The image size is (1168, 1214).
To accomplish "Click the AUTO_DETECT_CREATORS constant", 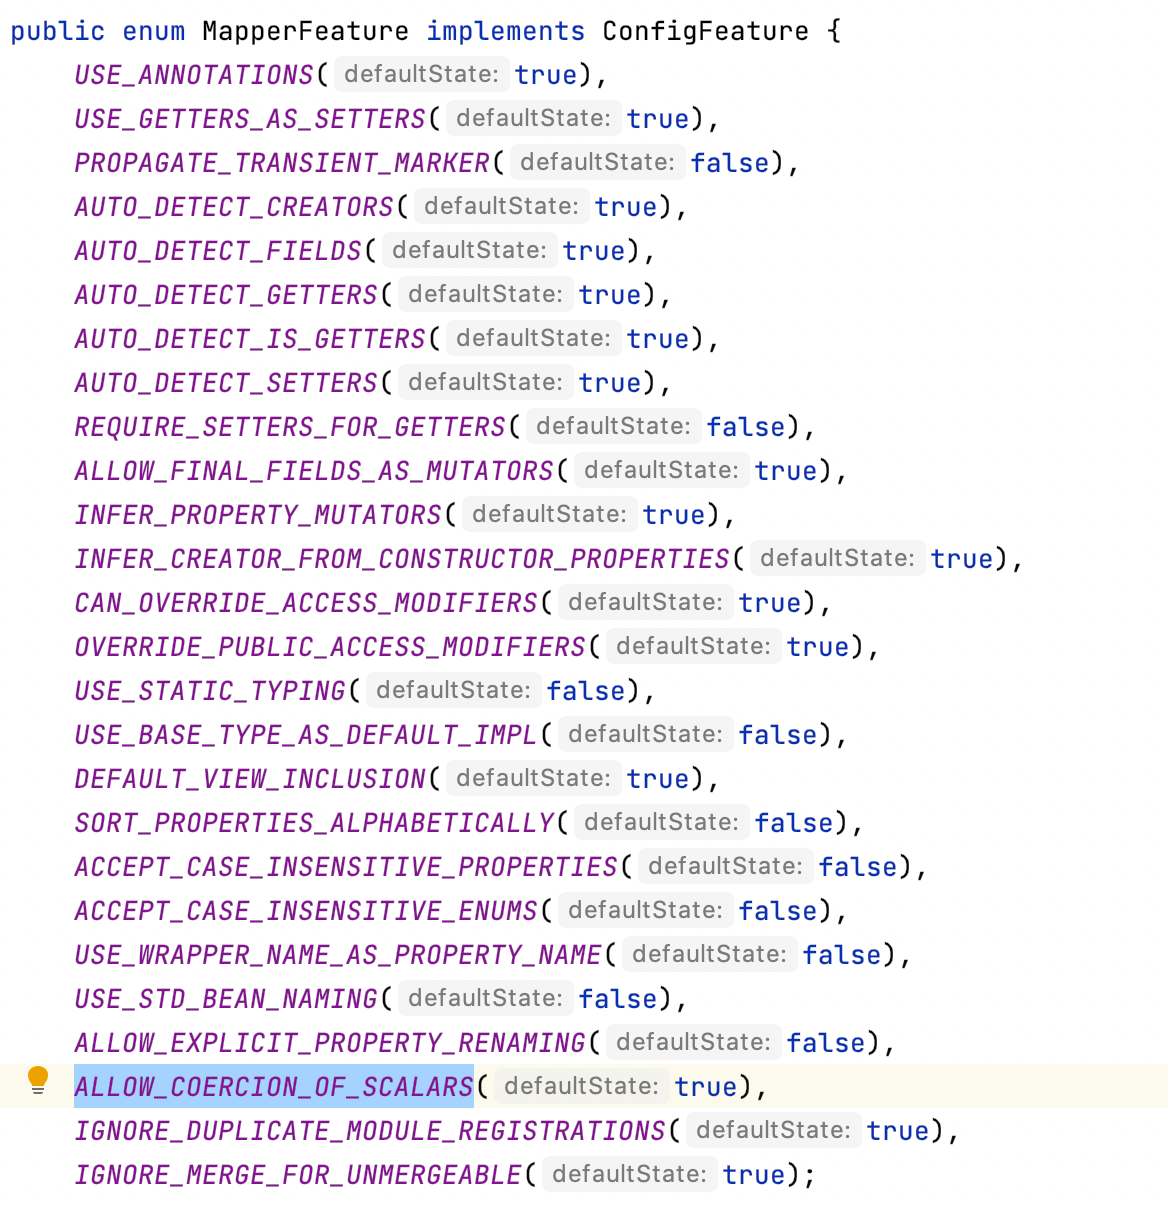I will (x=233, y=206).
